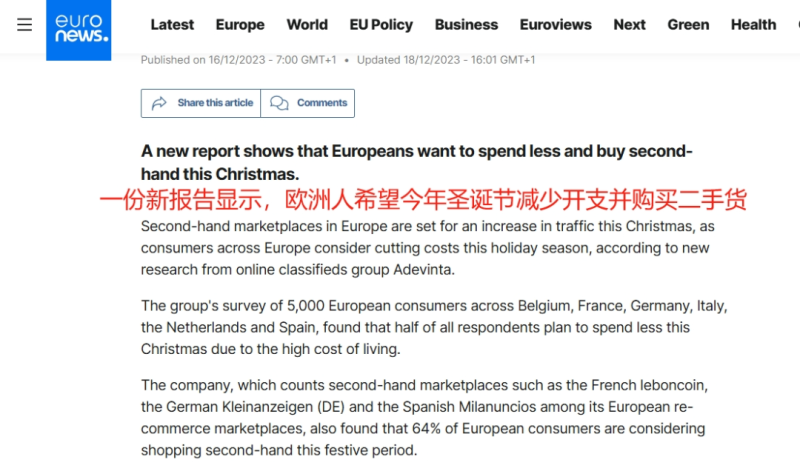This screenshot has width=800, height=471.
Task: Open the Latest section
Action: (172, 25)
